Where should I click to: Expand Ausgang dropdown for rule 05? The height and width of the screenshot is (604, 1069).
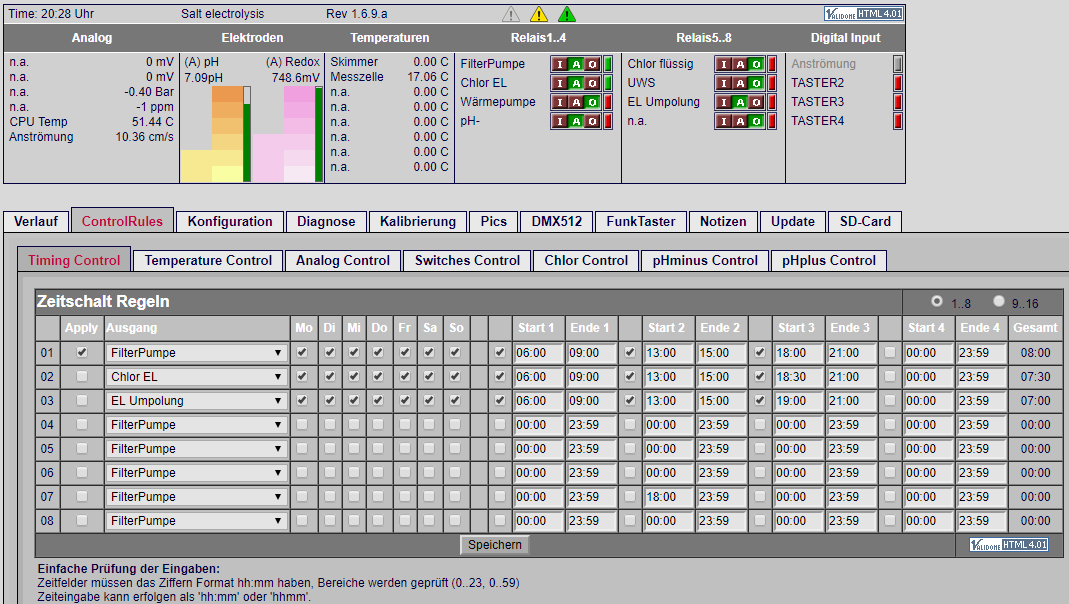coord(196,449)
